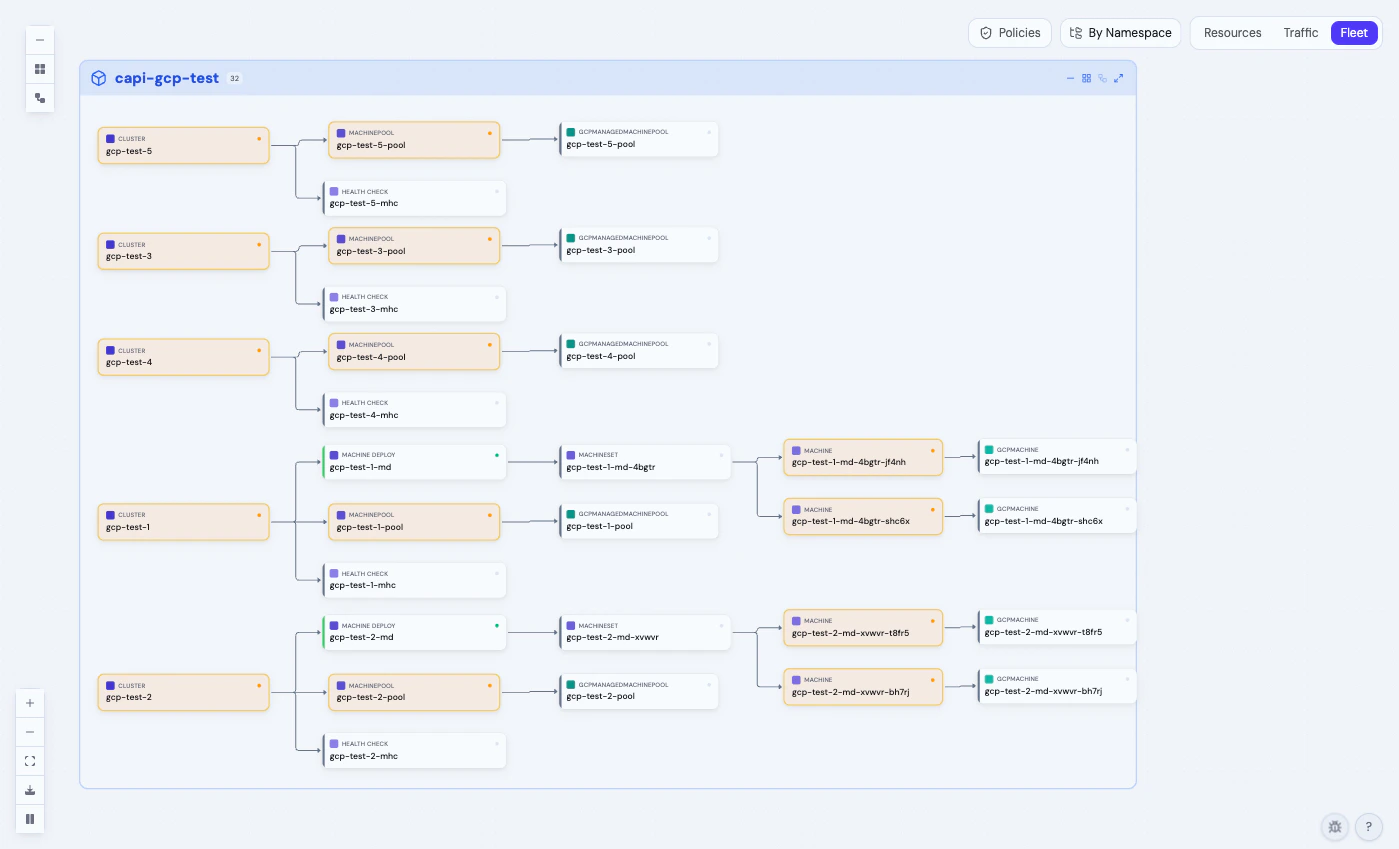
Task: Fit graph to view
Action: coord(30,761)
